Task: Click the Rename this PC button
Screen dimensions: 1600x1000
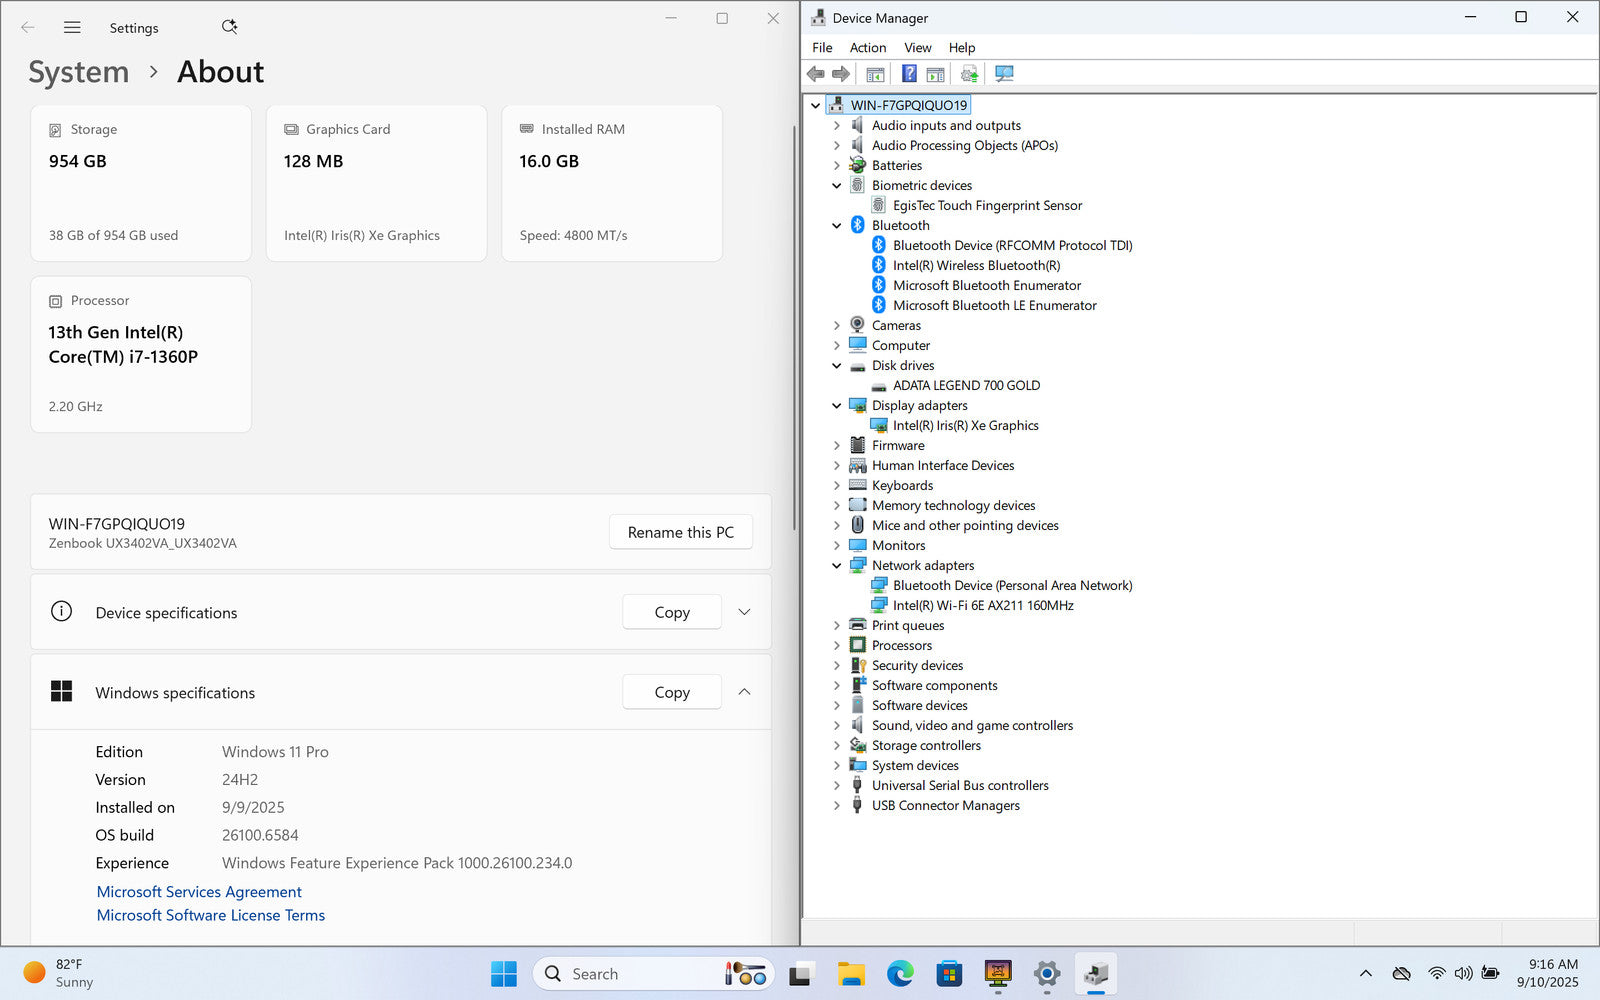Action: coord(680,532)
